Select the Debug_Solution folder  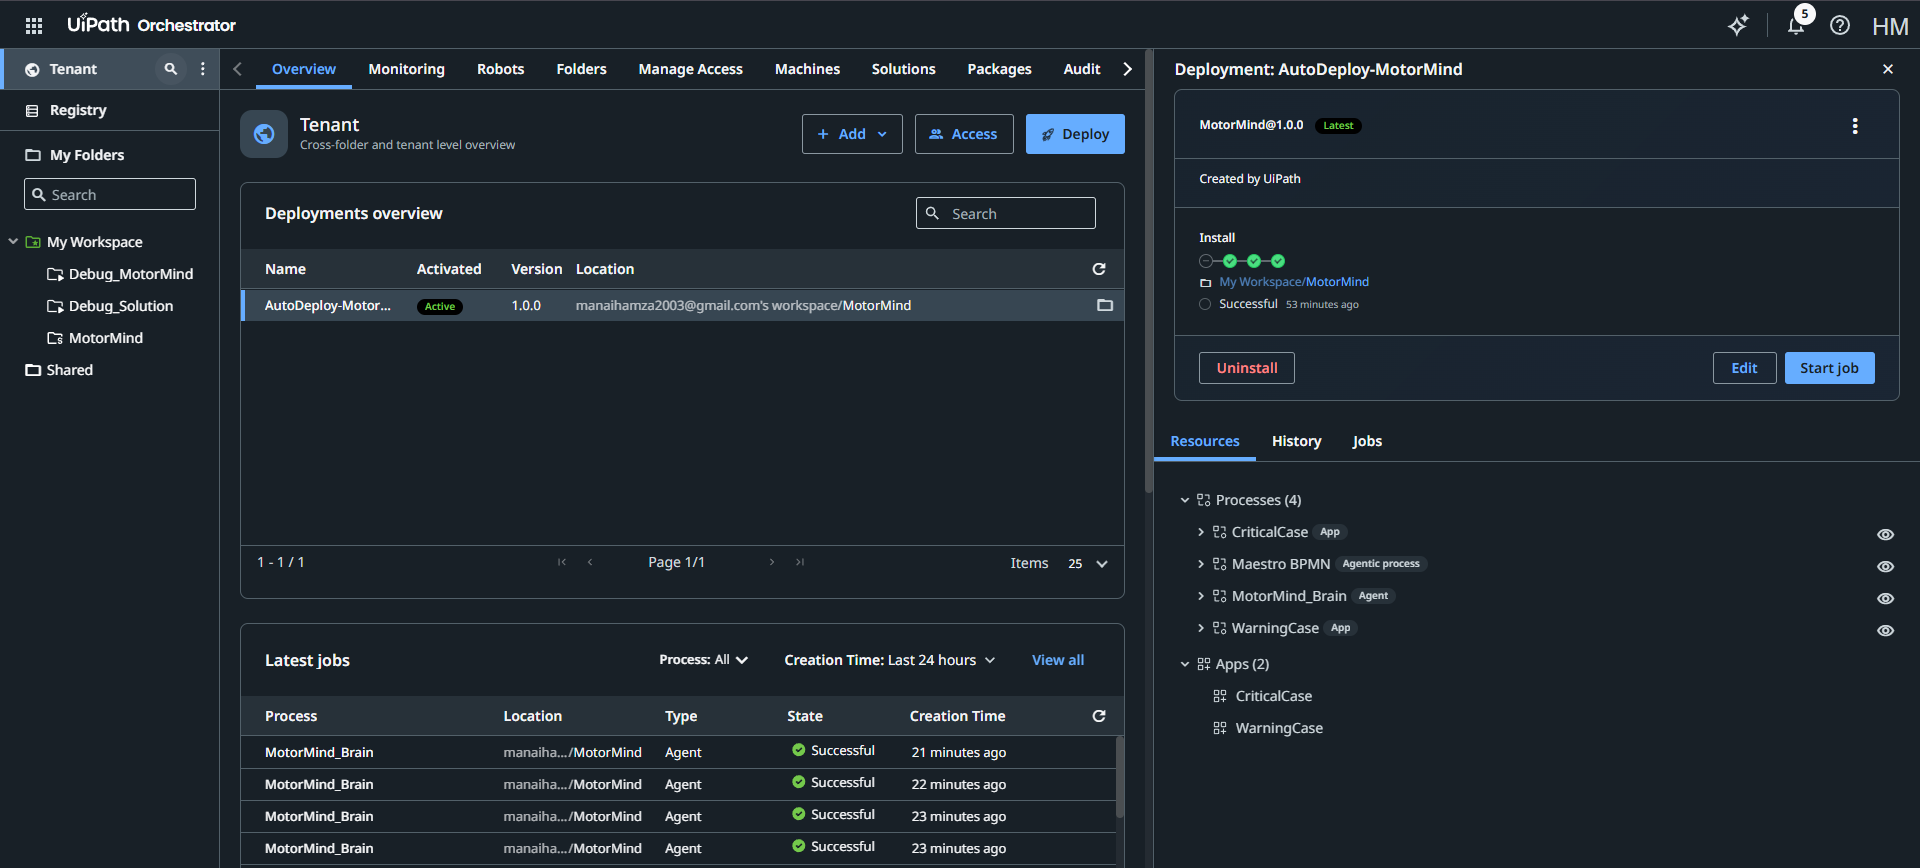(x=120, y=306)
